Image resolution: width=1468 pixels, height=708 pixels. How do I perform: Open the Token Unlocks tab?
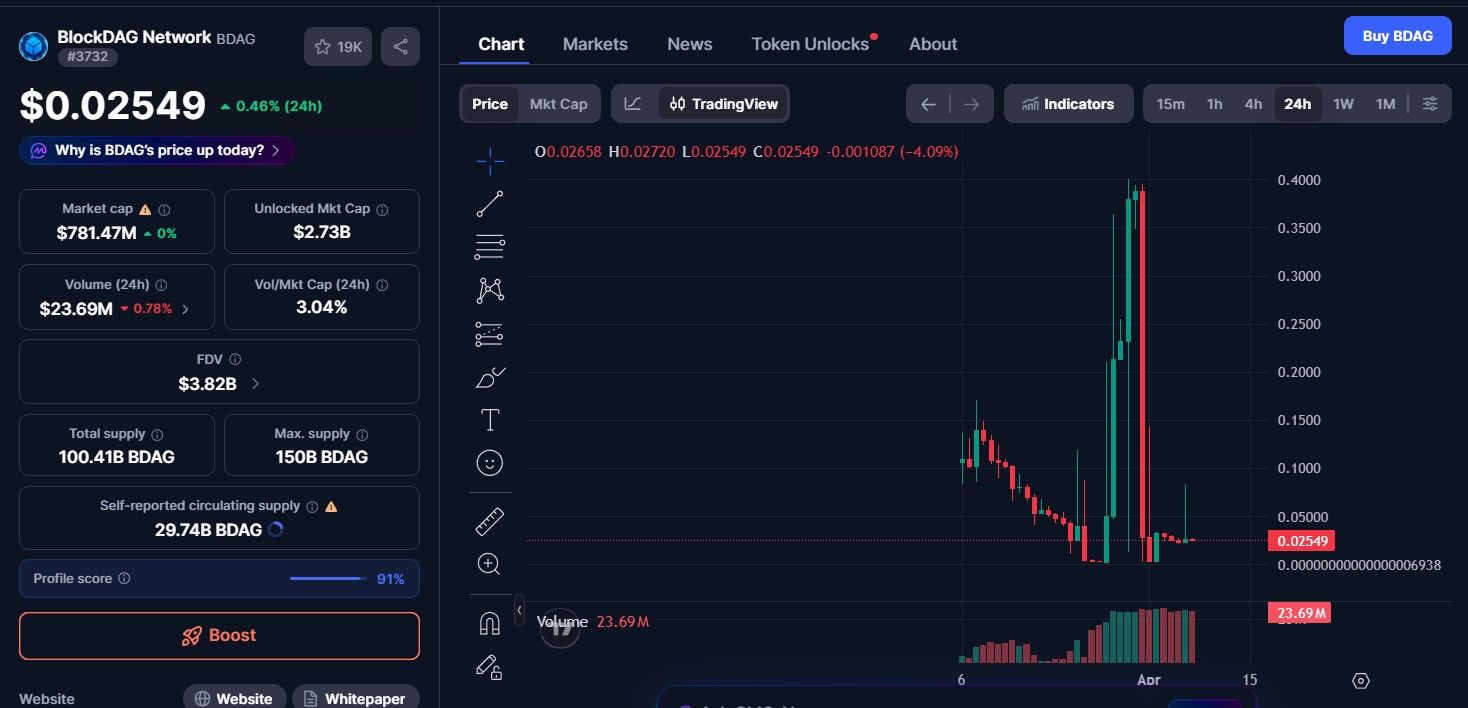810,43
